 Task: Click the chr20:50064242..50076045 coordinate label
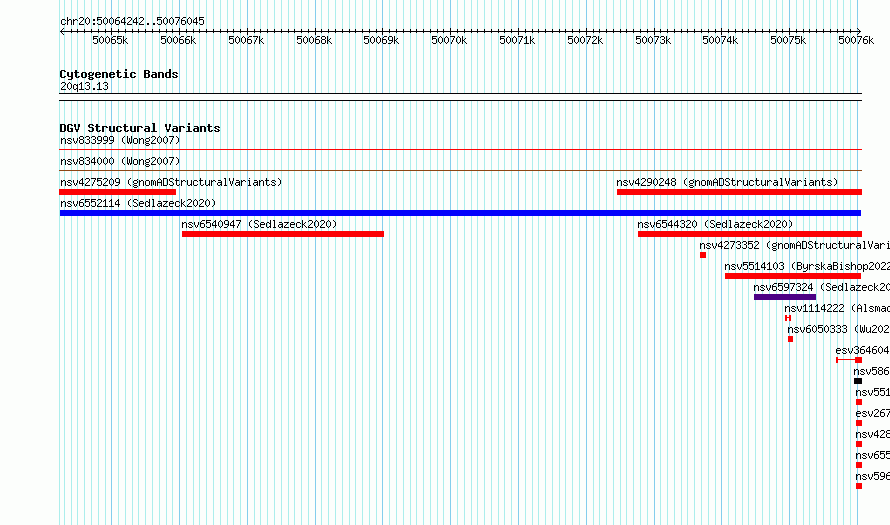pyautogui.click(x=132, y=21)
